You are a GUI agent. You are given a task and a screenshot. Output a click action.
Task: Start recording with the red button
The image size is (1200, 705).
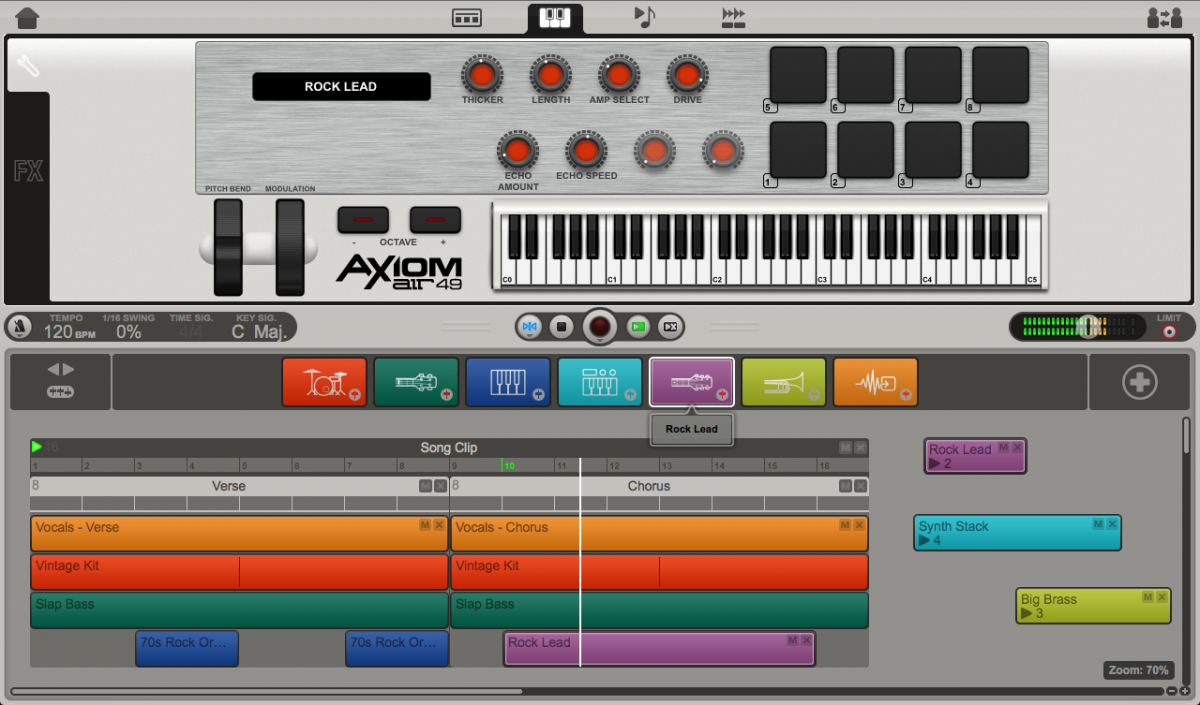click(x=600, y=326)
